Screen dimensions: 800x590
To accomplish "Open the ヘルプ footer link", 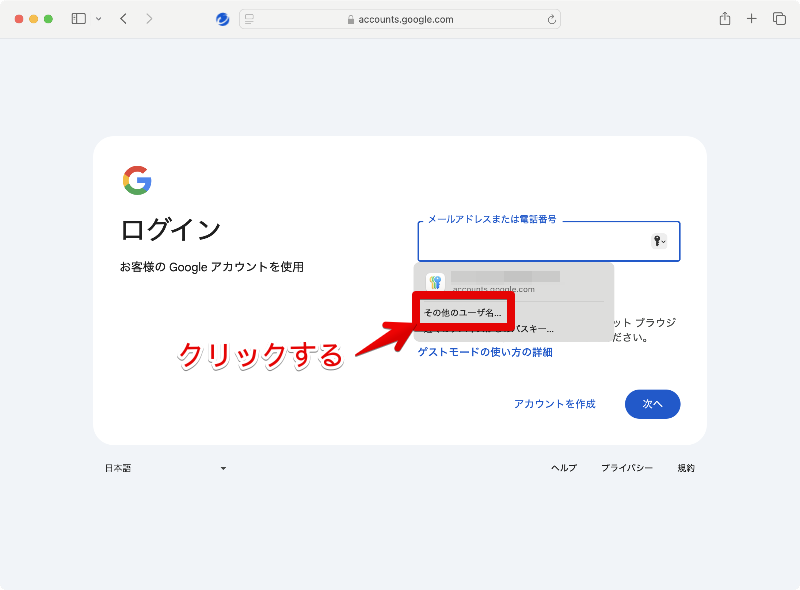I will pos(564,468).
